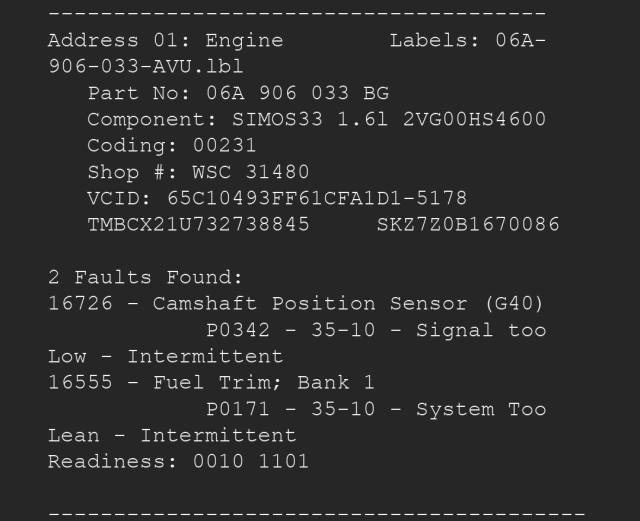Image resolution: width=640 pixels, height=521 pixels.
Task: Click the bottom dashed separator line
Action: (316, 513)
